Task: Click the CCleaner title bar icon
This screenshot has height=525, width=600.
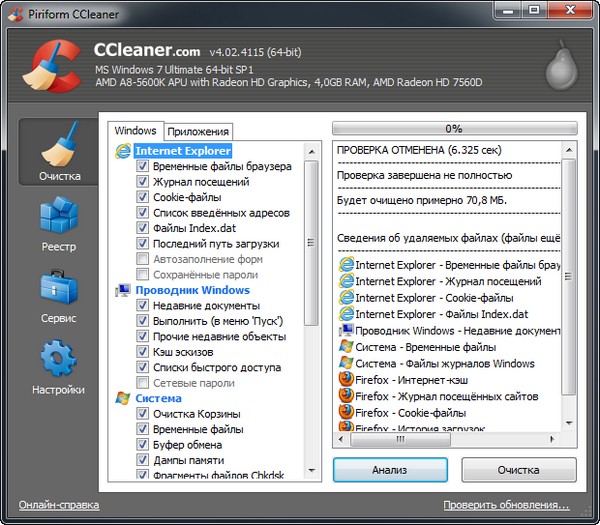Action: (16, 14)
